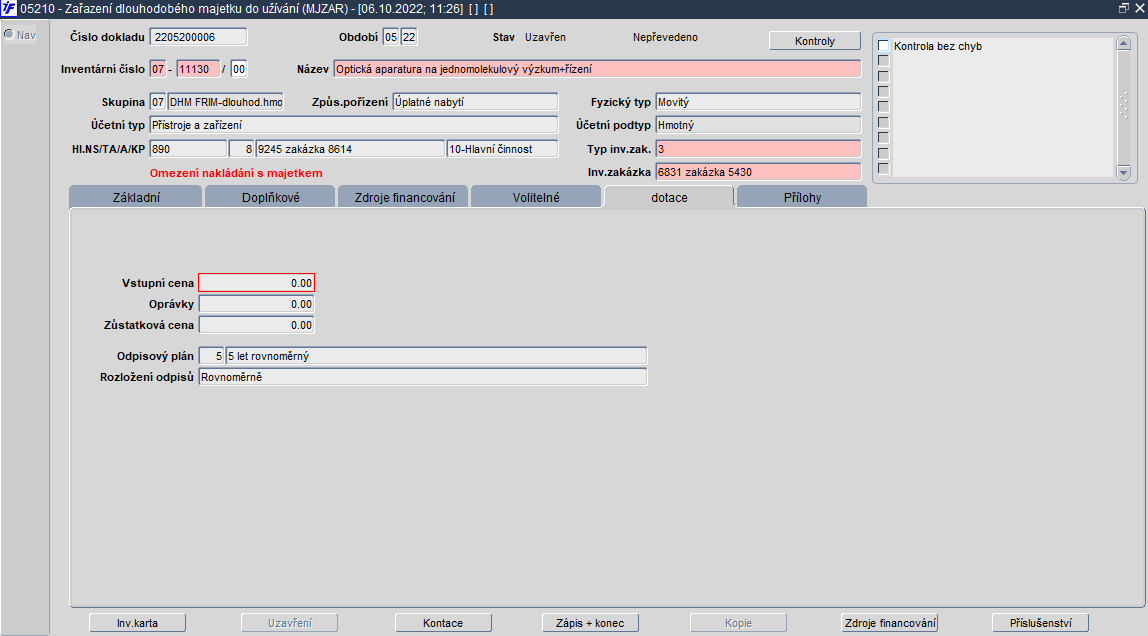Switch to the Základní tab
The height and width of the screenshot is (636, 1148).
coord(135,197)
